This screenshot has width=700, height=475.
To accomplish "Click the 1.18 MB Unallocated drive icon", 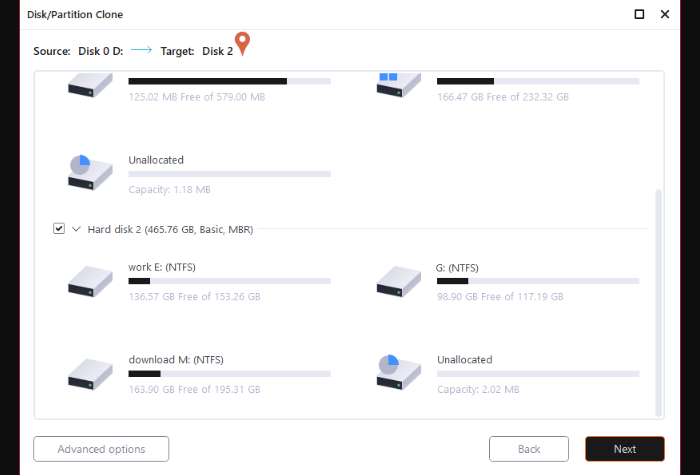I will tap(90, 172).
